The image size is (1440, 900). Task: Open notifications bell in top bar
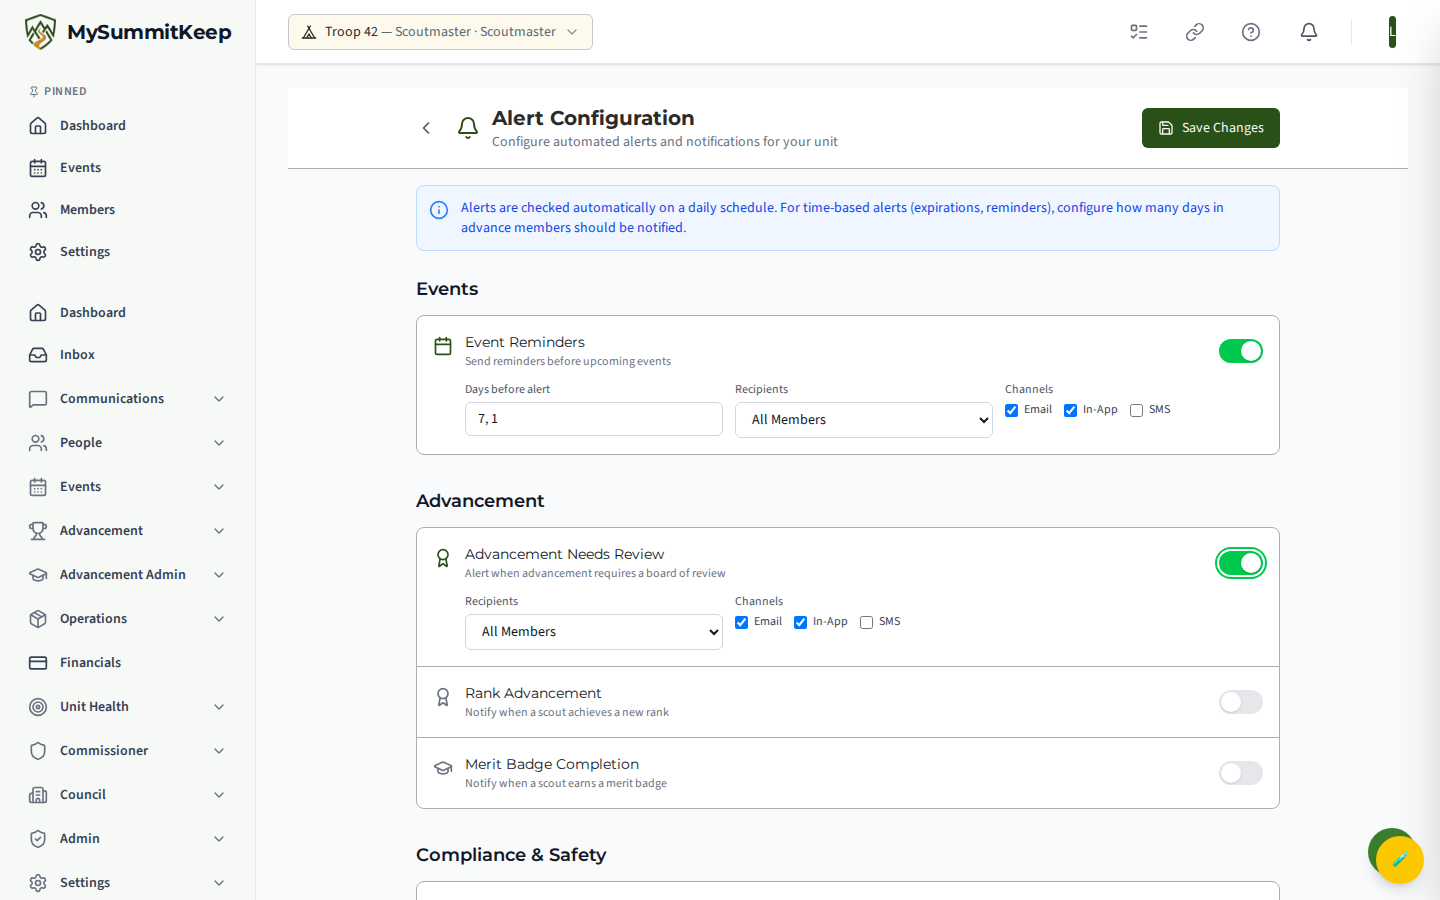click(1309, 32)
